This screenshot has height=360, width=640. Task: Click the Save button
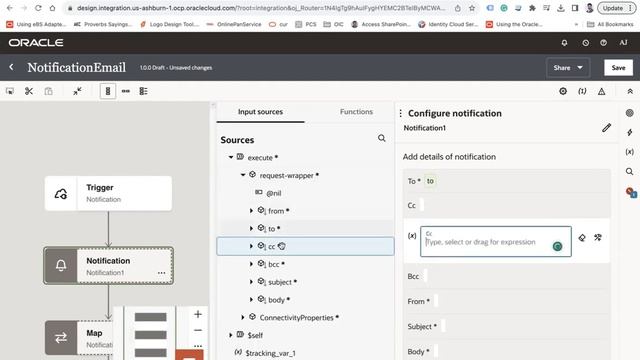pyautogui.click(x=618, y=68)
